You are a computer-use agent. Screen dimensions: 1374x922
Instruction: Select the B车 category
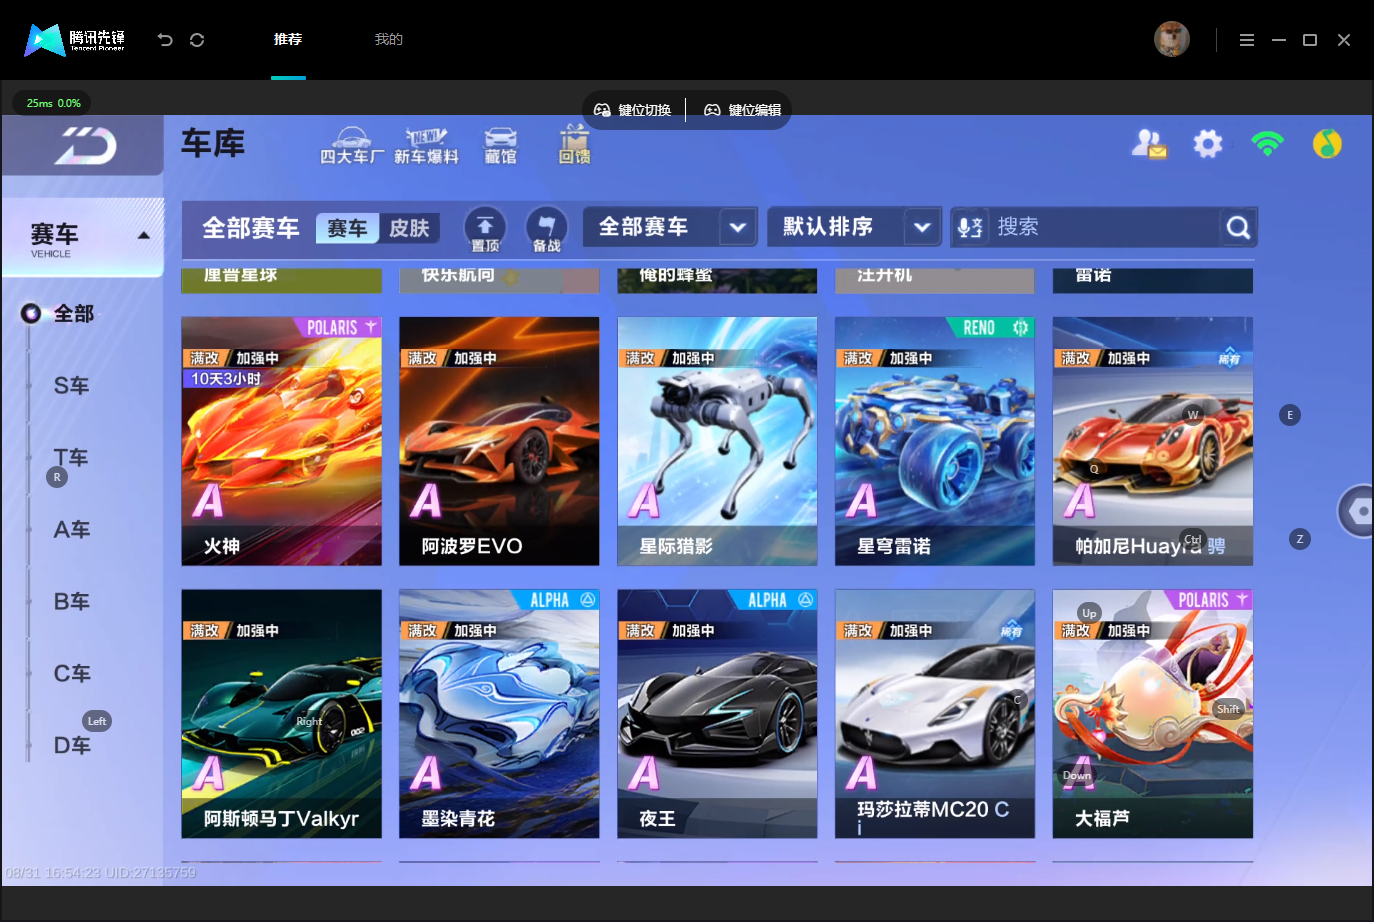click(x=71, y=602)
